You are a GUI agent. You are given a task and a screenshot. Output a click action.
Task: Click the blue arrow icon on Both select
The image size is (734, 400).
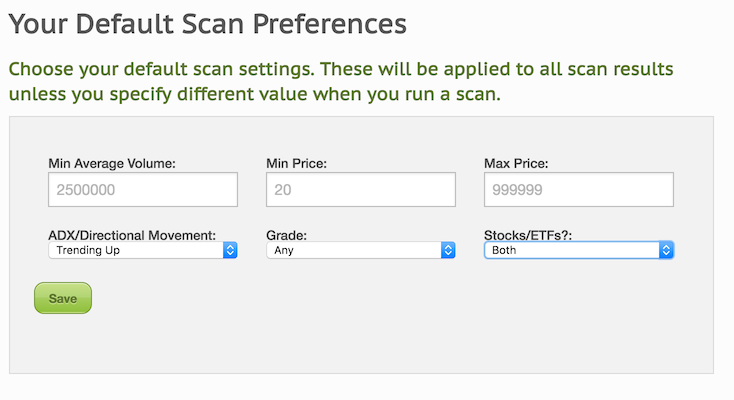click(666, 250)
